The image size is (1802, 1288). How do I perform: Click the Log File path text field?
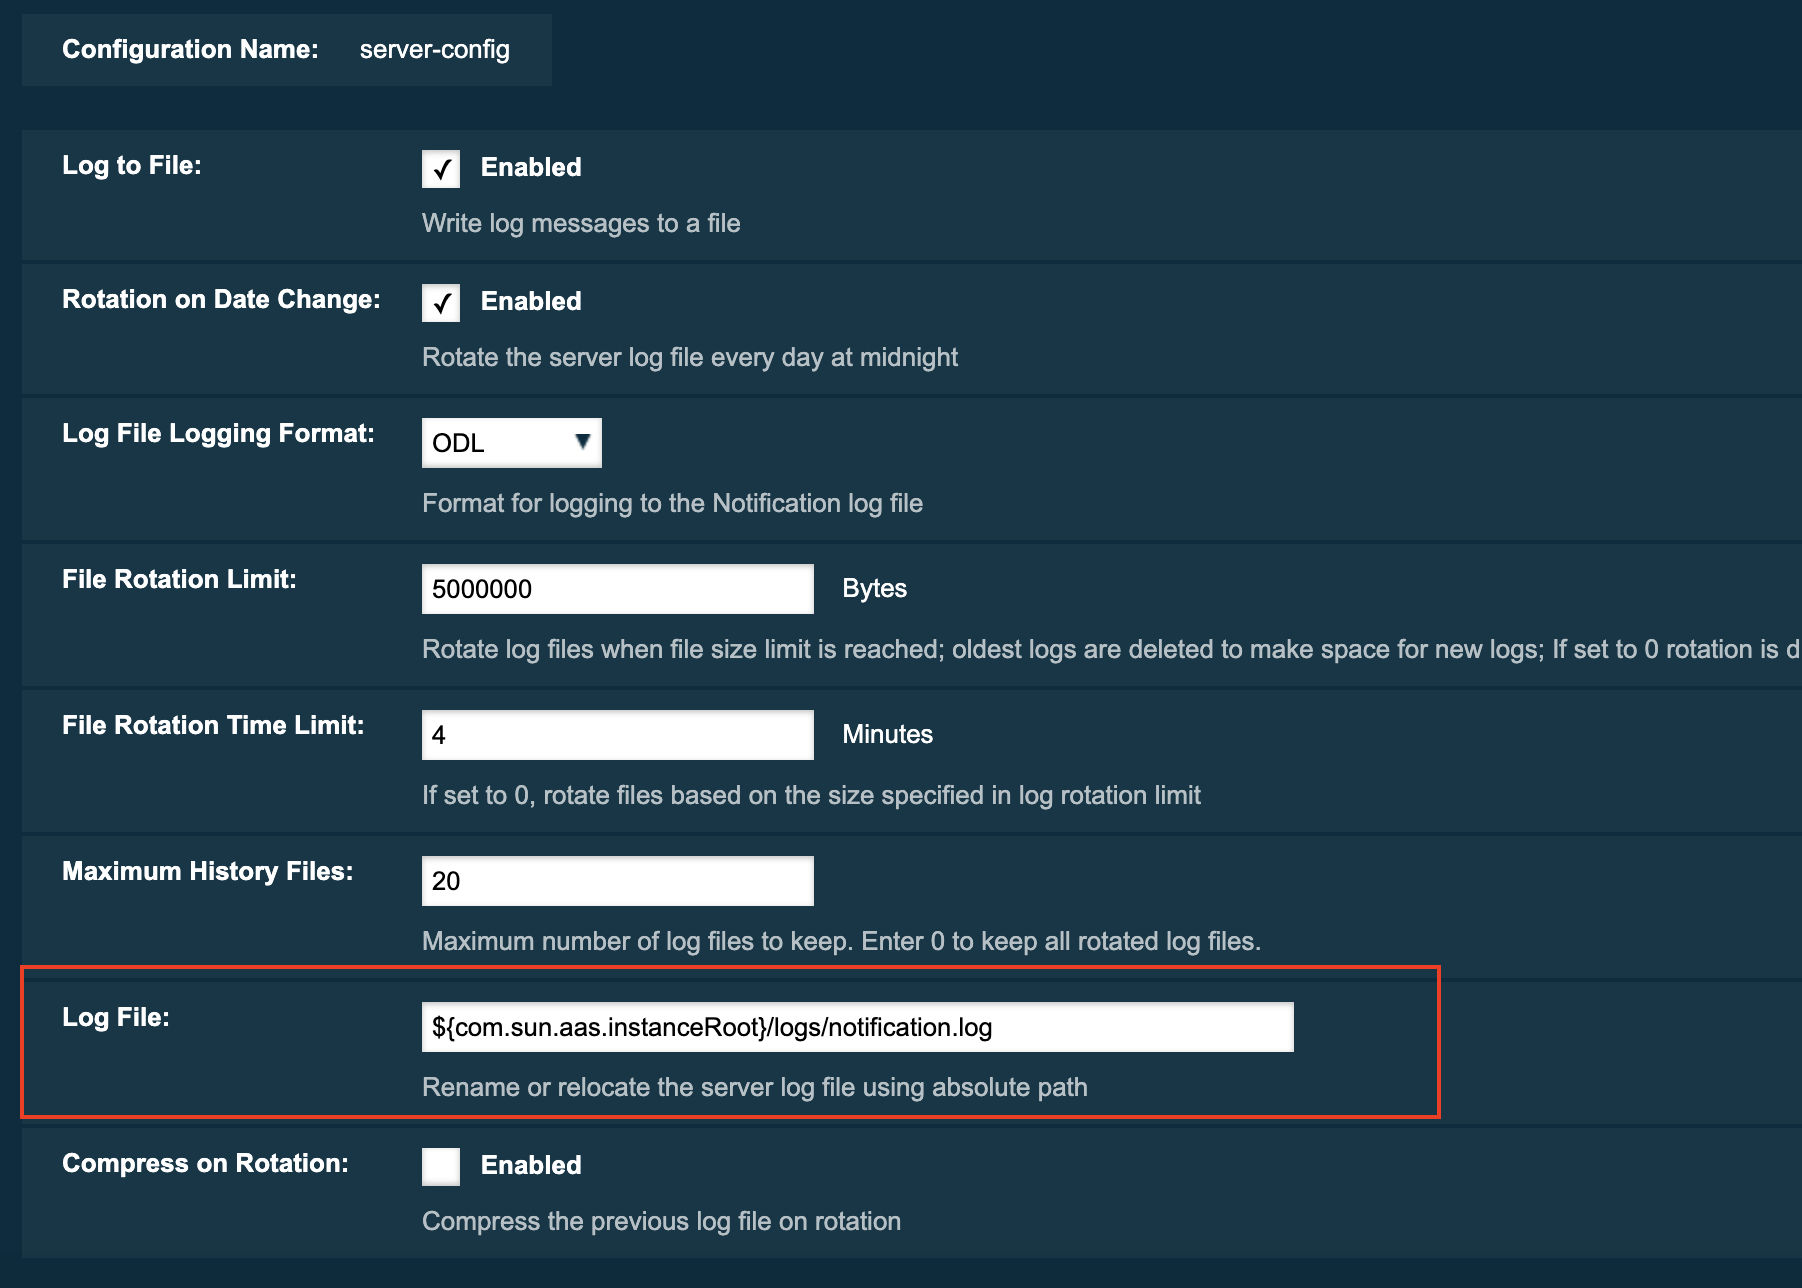pyautogui.click(x=857, y=1027)
